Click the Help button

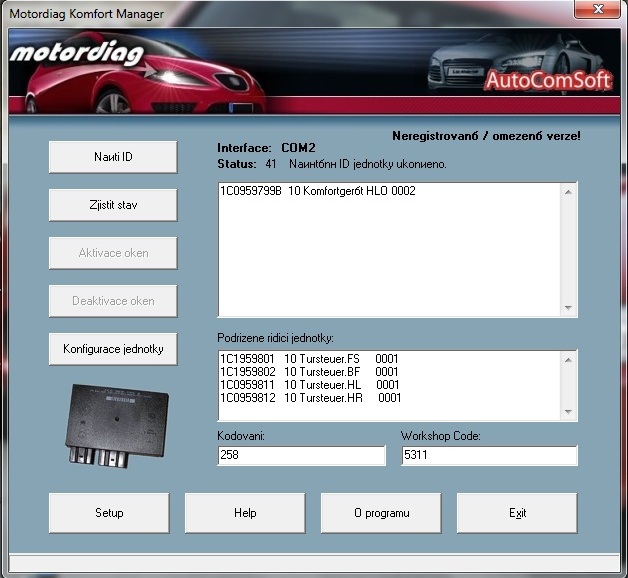point(245,513)
